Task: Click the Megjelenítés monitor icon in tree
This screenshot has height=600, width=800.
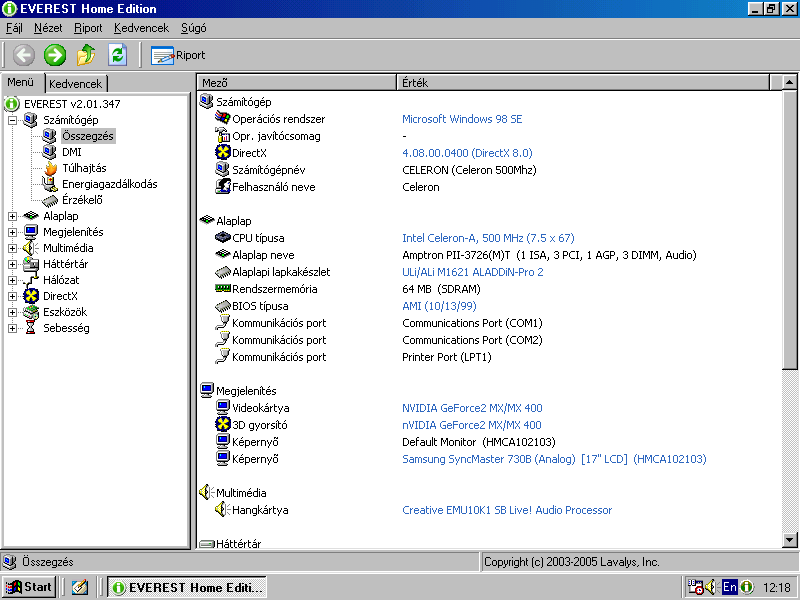Action: pos(31,232)
